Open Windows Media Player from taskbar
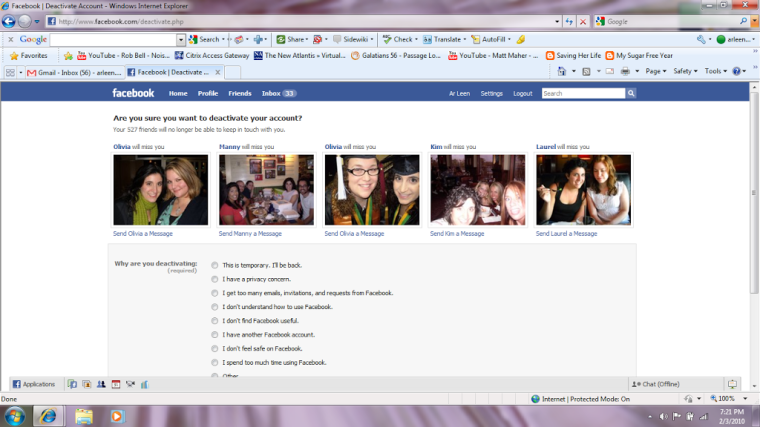The image size is (760, 427). pyautogui.click(x=117, y=416)
